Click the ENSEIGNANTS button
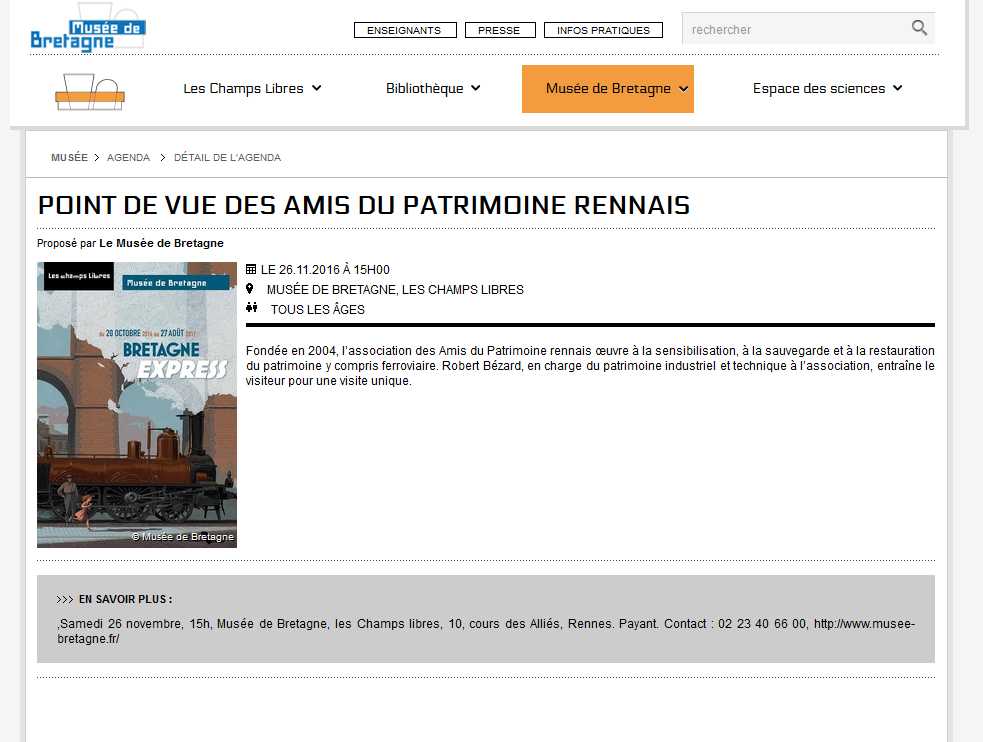 click(x=404, y=30)
